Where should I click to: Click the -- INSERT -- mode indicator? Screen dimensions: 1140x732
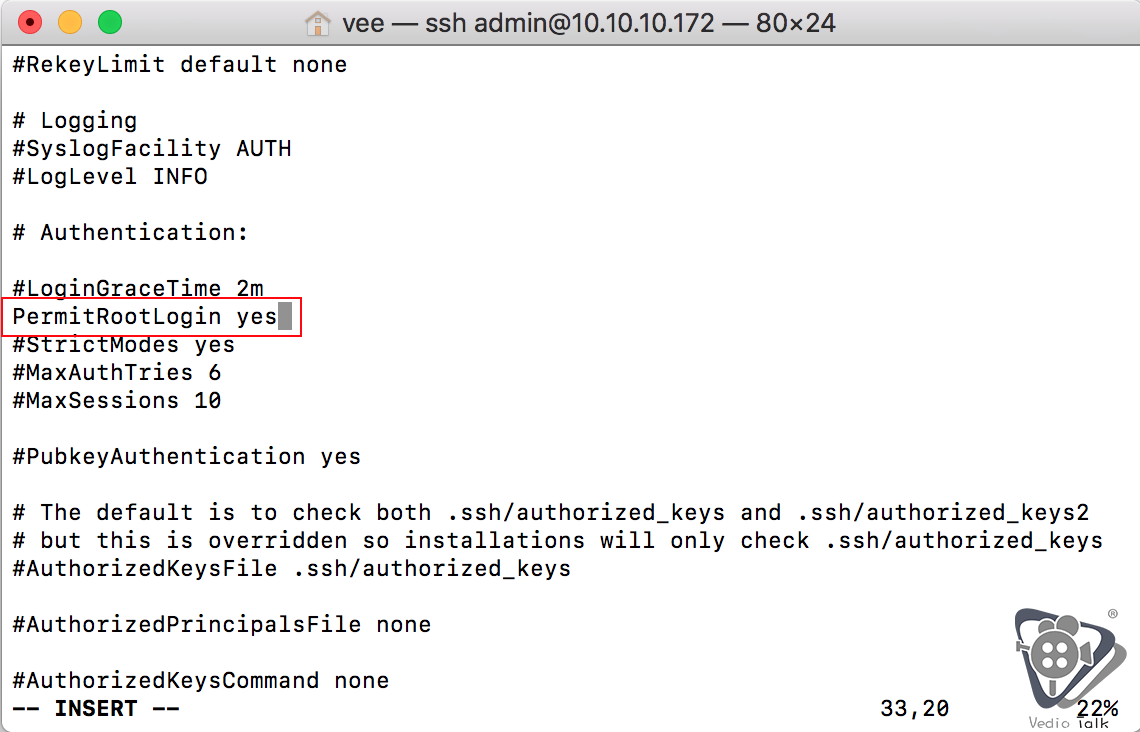96,709
